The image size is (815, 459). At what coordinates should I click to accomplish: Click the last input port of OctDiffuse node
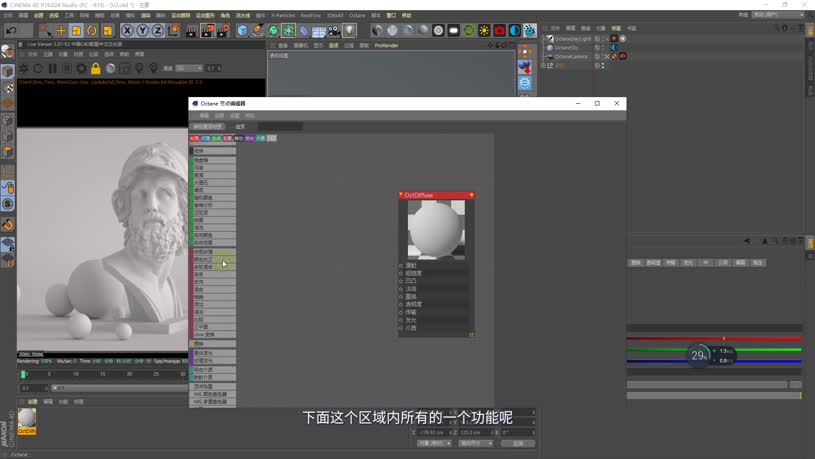[401, 328]
